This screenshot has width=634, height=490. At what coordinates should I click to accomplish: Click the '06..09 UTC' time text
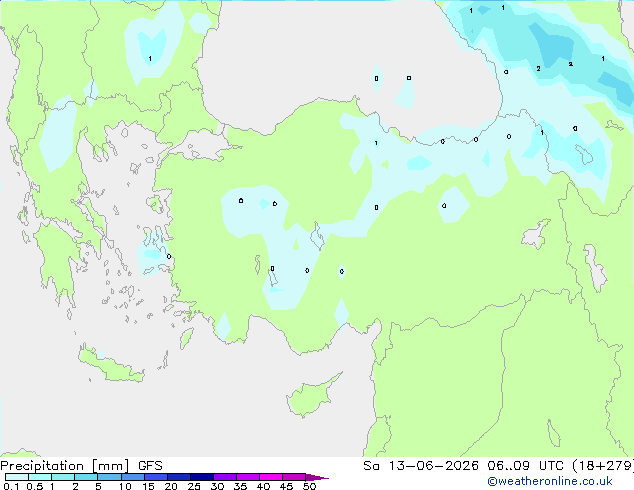point(525,466)
